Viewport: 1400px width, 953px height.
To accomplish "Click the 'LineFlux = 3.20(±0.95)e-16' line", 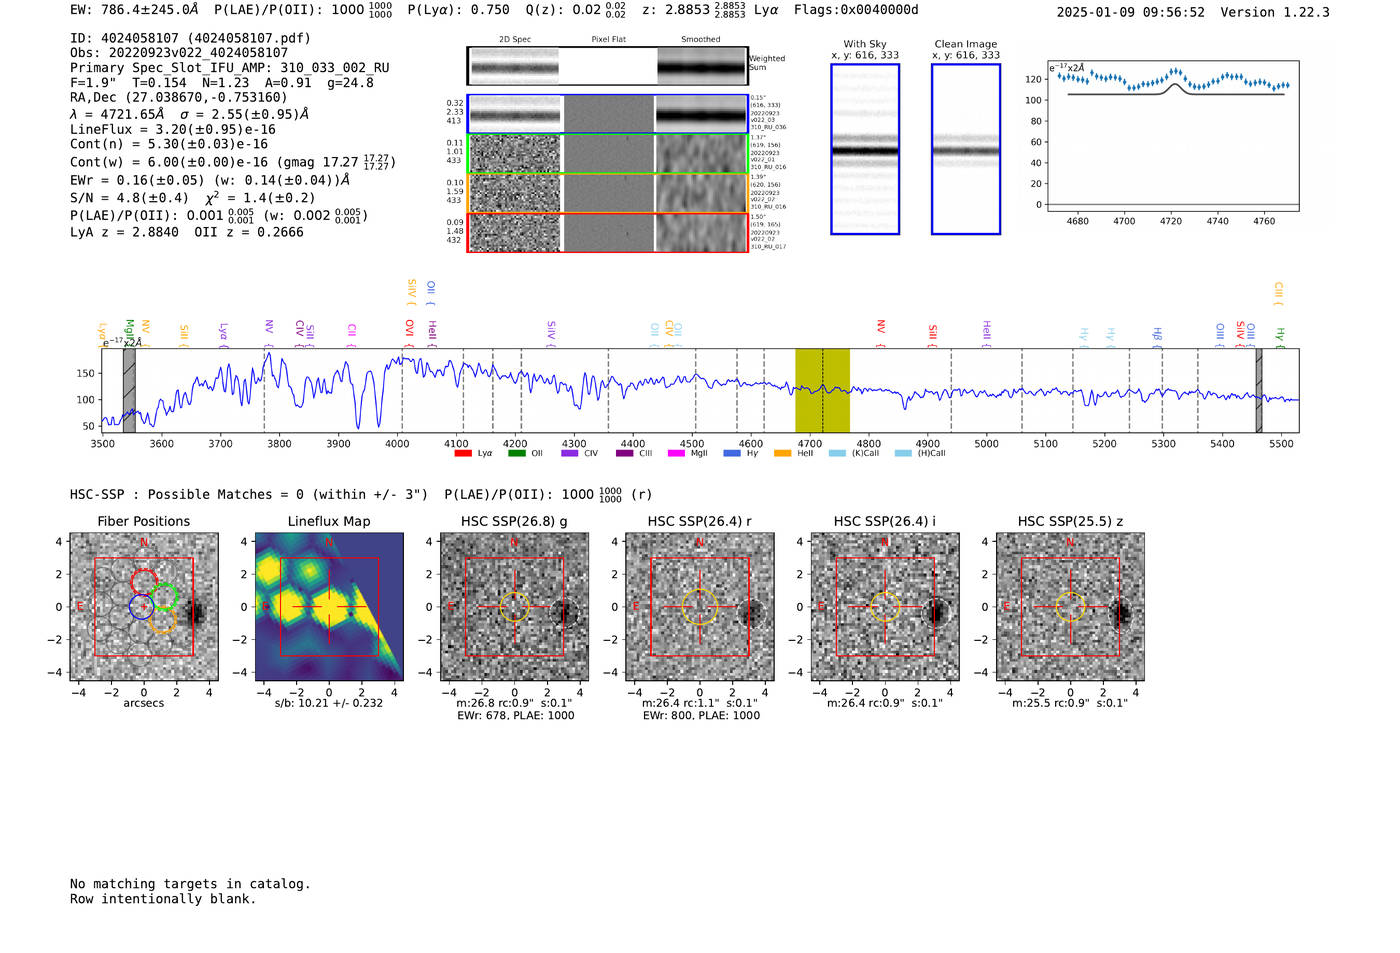I will point(173,129).
